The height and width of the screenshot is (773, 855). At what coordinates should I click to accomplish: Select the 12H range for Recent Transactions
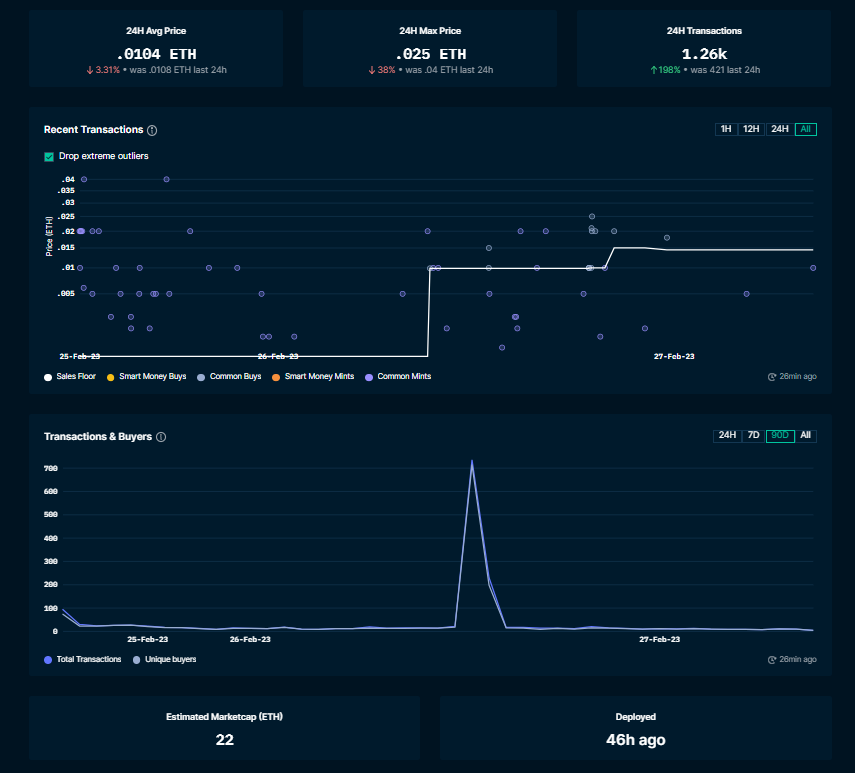751,129
